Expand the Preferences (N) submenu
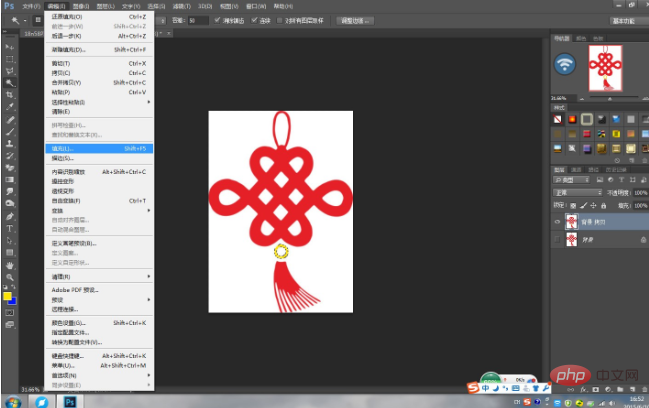 pos(99,375)
